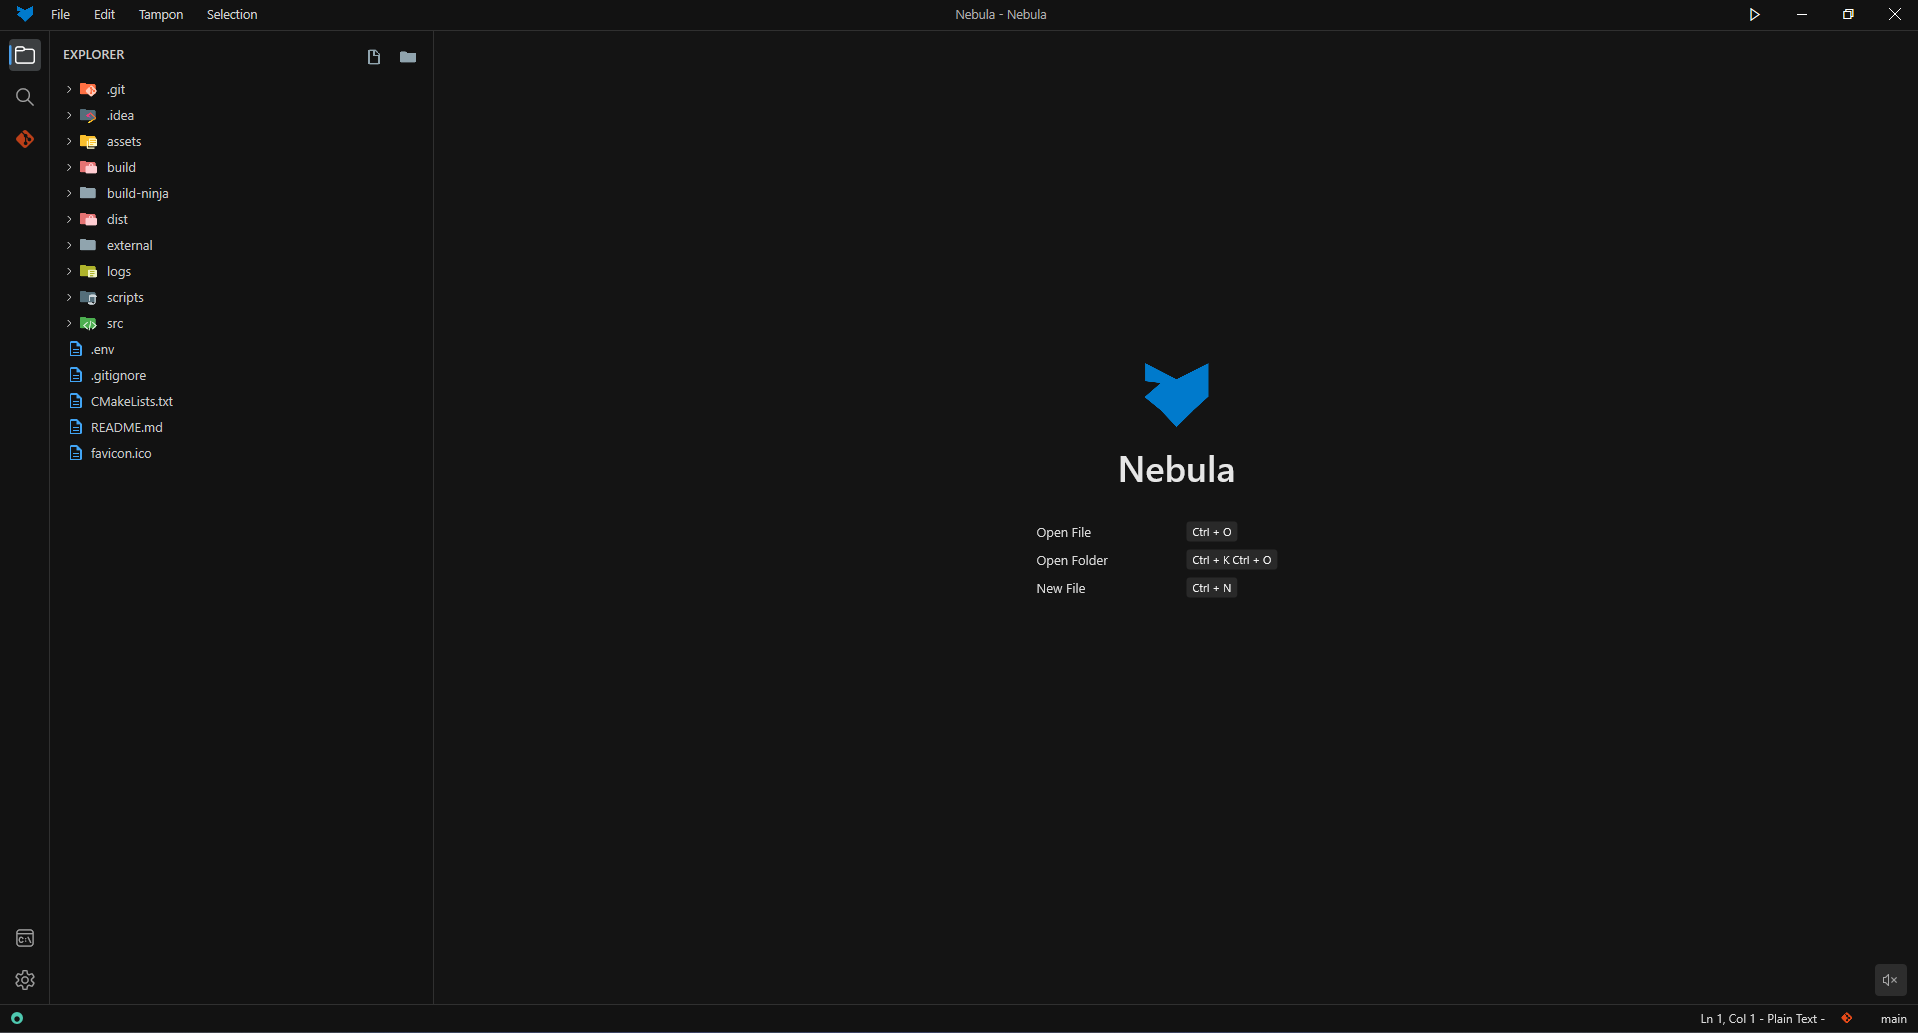This screenshot has height=1033, width=1918.
Task: Click Open Folder on welcome screen
Action: pyautogui.click(x=1072, y=561)
